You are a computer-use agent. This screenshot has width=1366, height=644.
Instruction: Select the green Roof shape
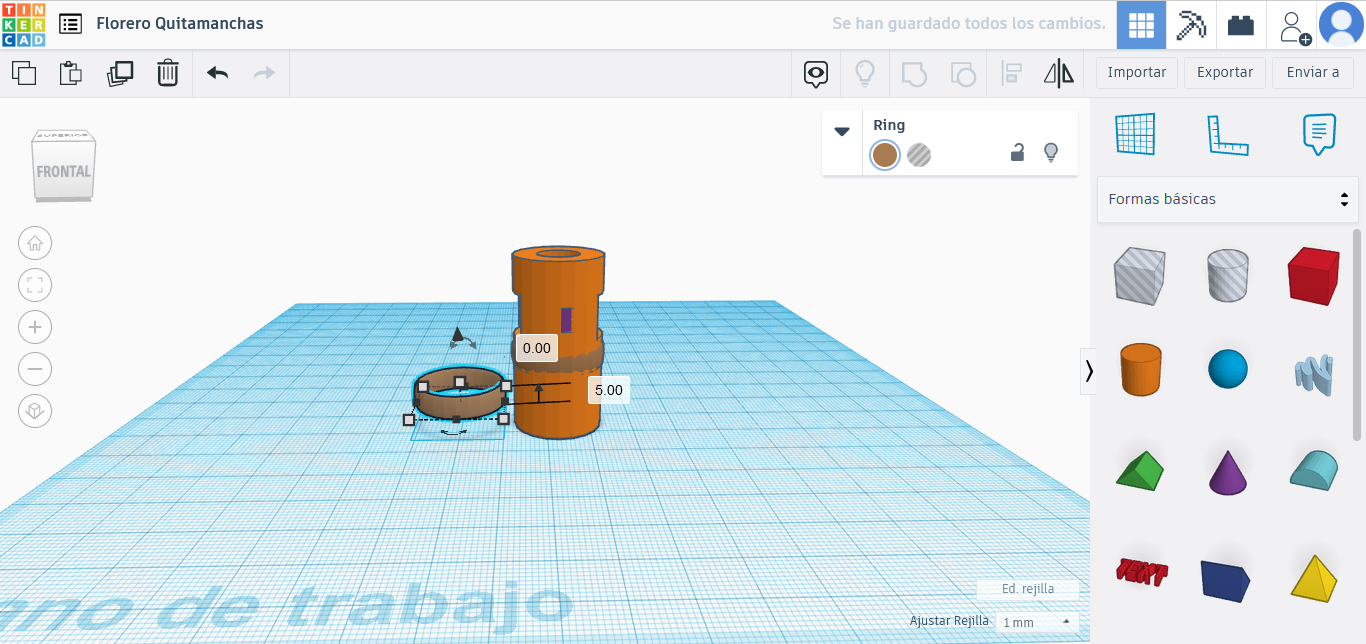1140,471
